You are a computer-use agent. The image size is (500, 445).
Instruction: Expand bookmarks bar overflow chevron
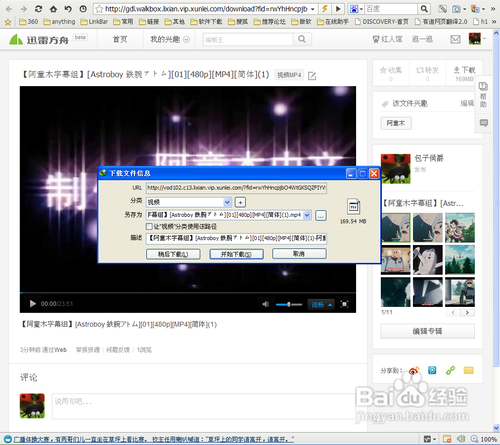(494, 22)
